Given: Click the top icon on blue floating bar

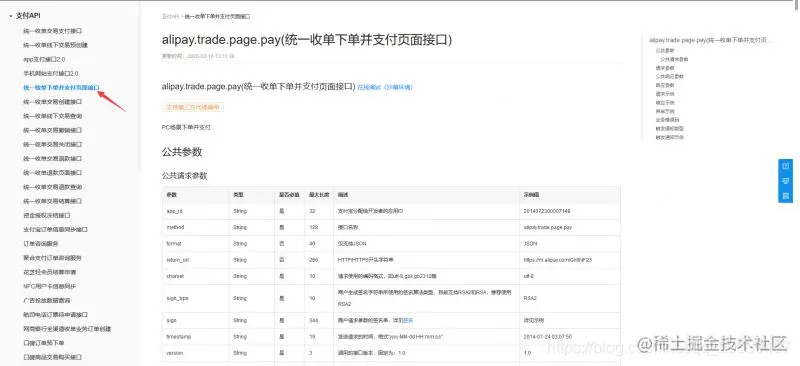Looking at the screenshot, I should [785, 166].
